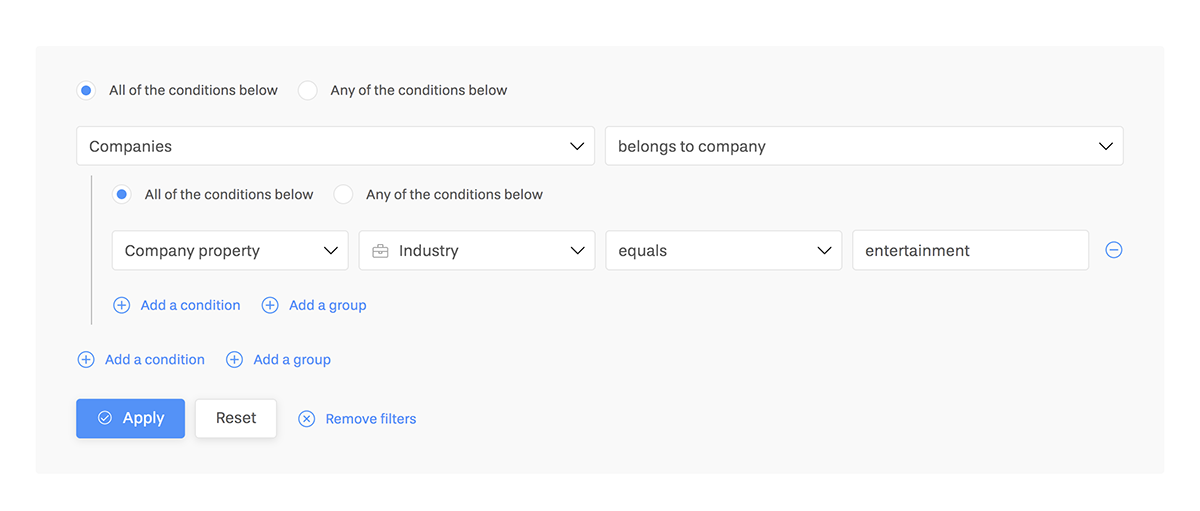
Task: Click the Remove filters link
Action: (371, 419)
